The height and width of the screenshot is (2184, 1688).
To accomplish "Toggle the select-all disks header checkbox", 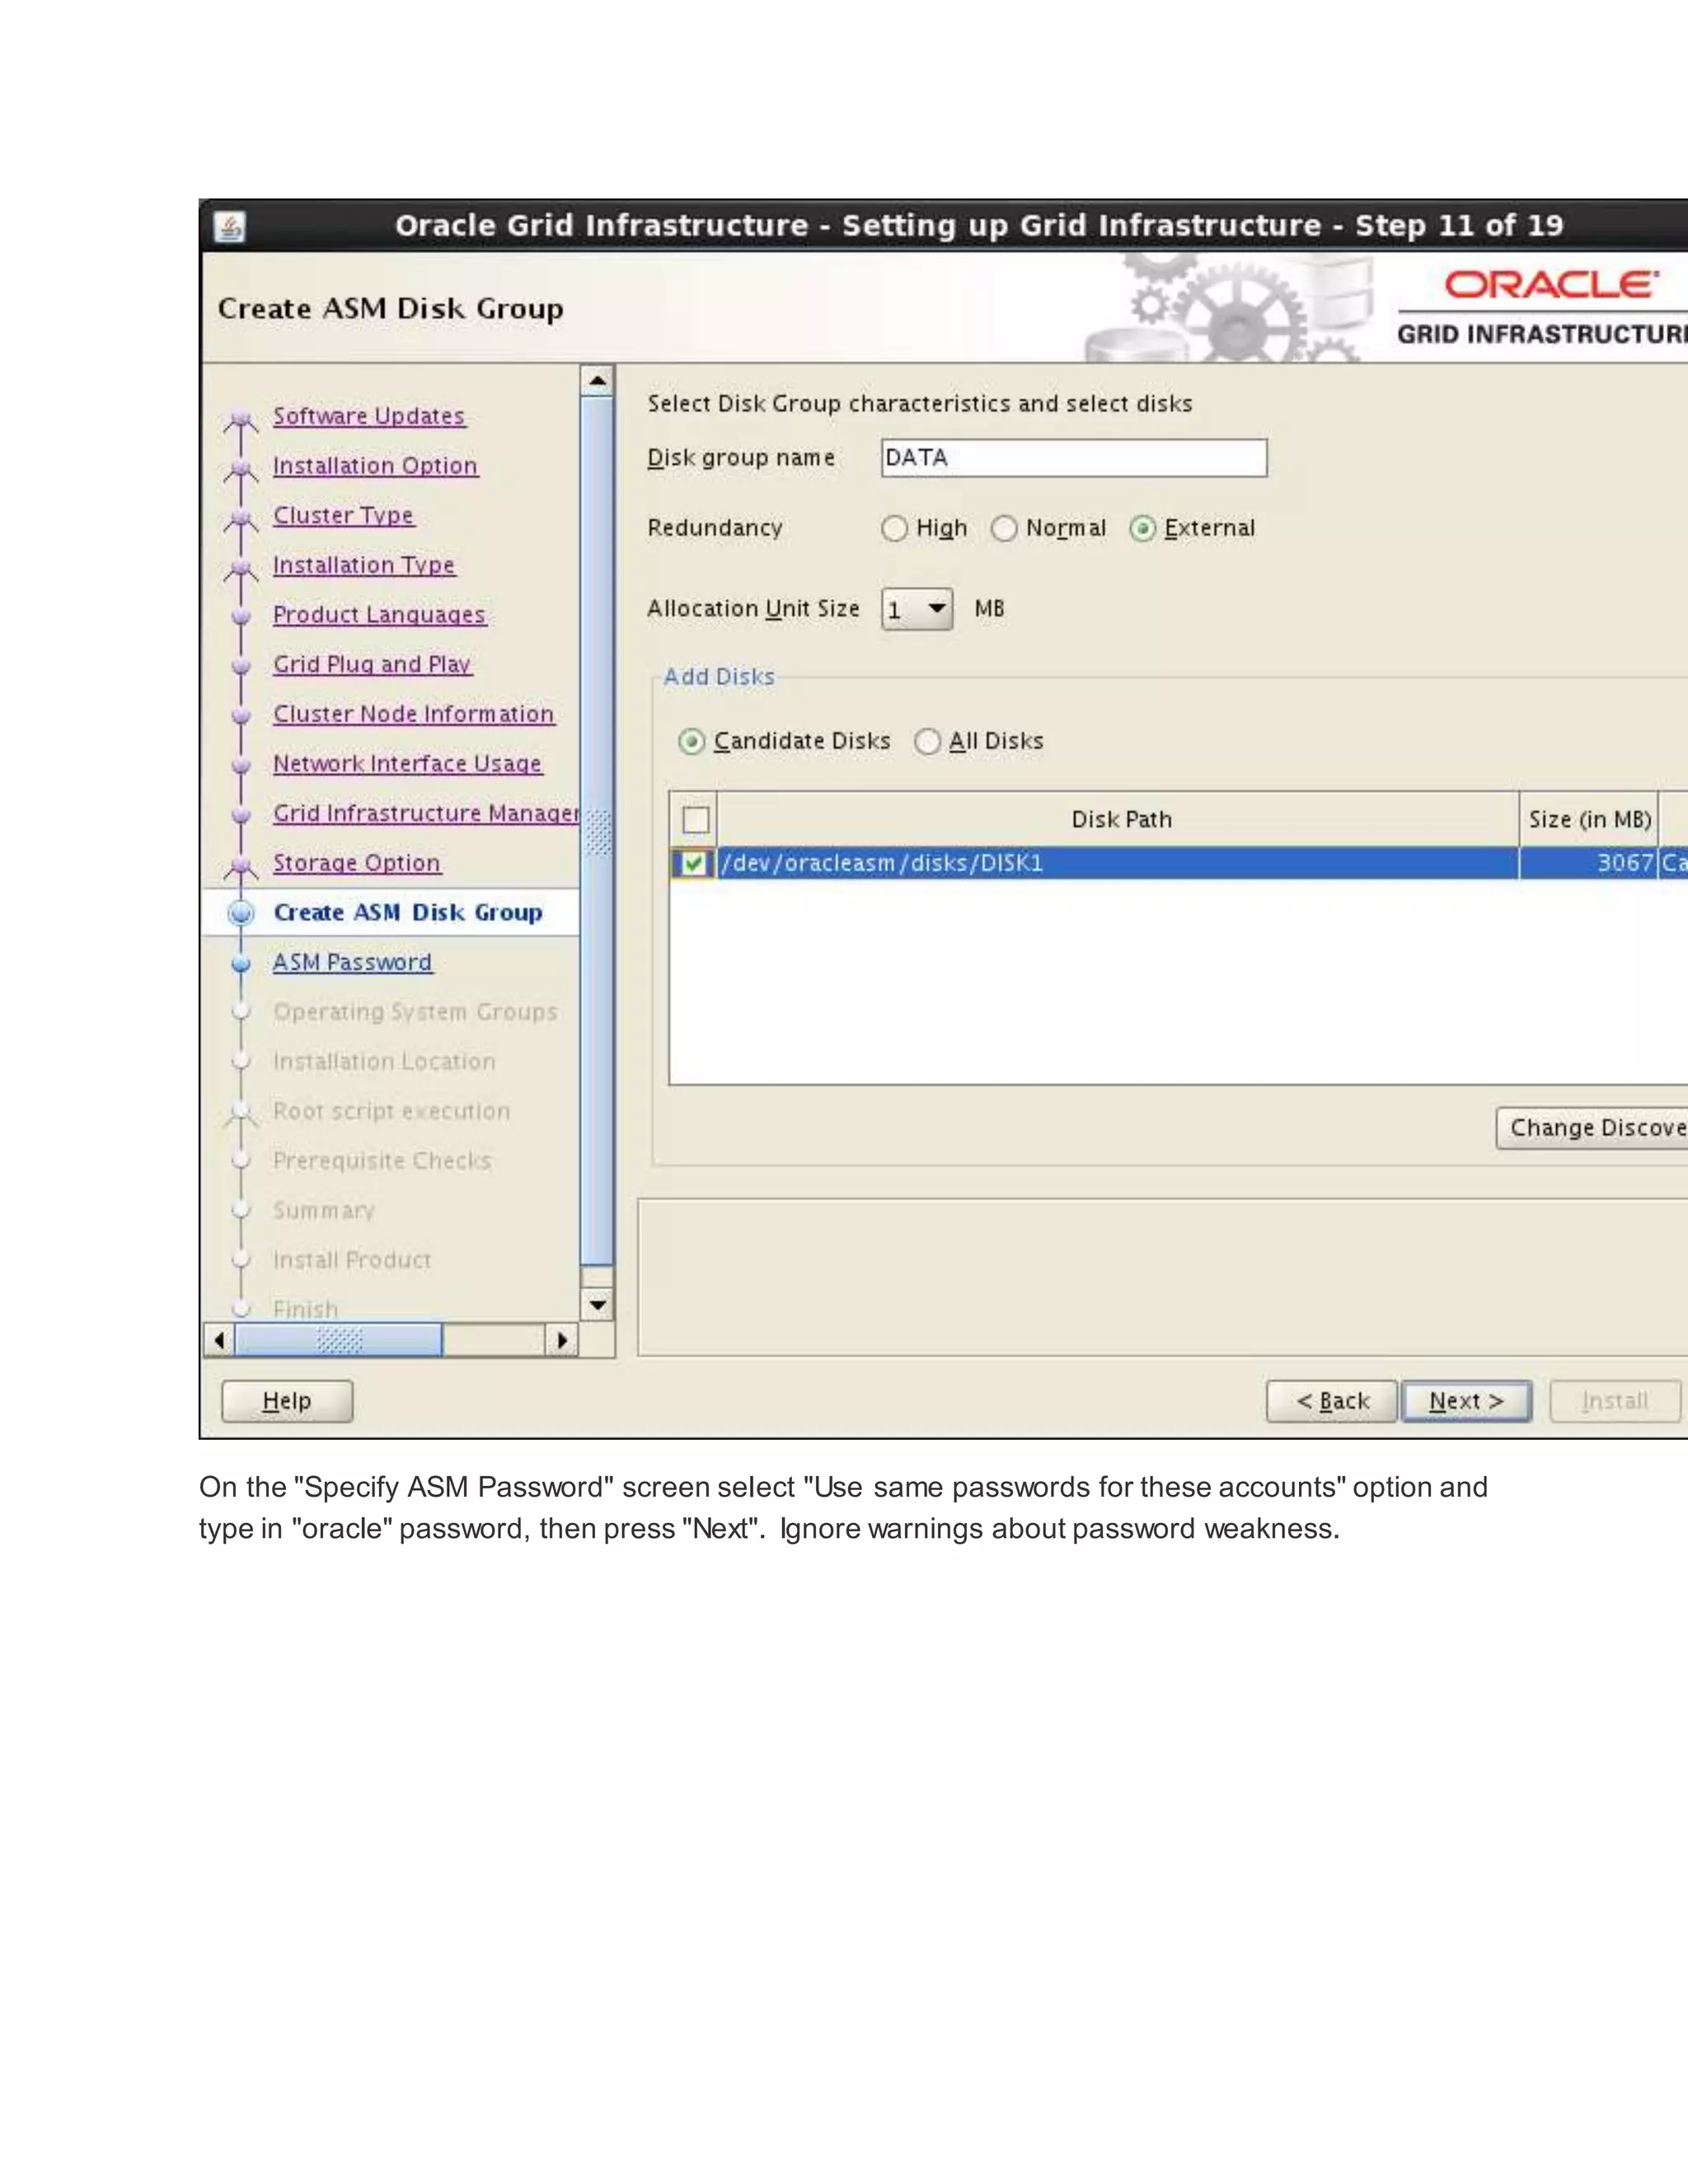I will (x=696, y=820).
